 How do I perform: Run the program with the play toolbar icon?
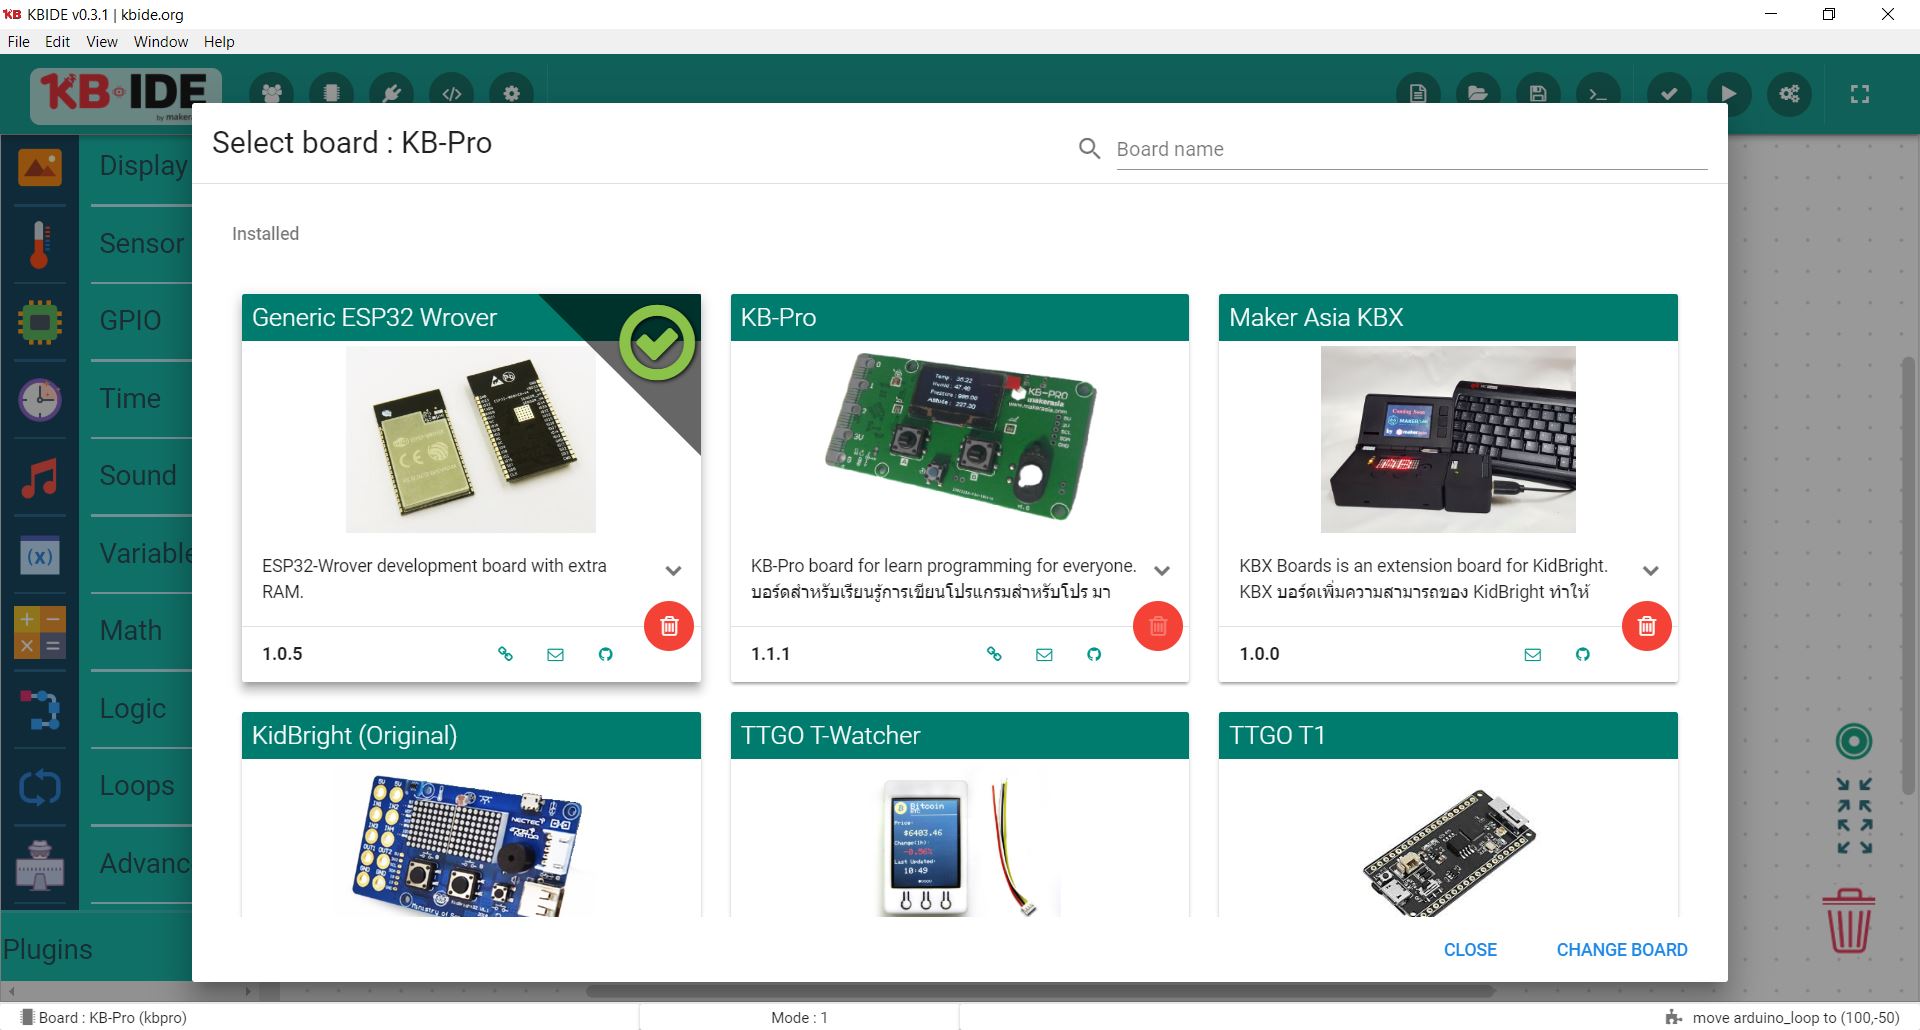pyautogui.click(x=1729, y=93)
